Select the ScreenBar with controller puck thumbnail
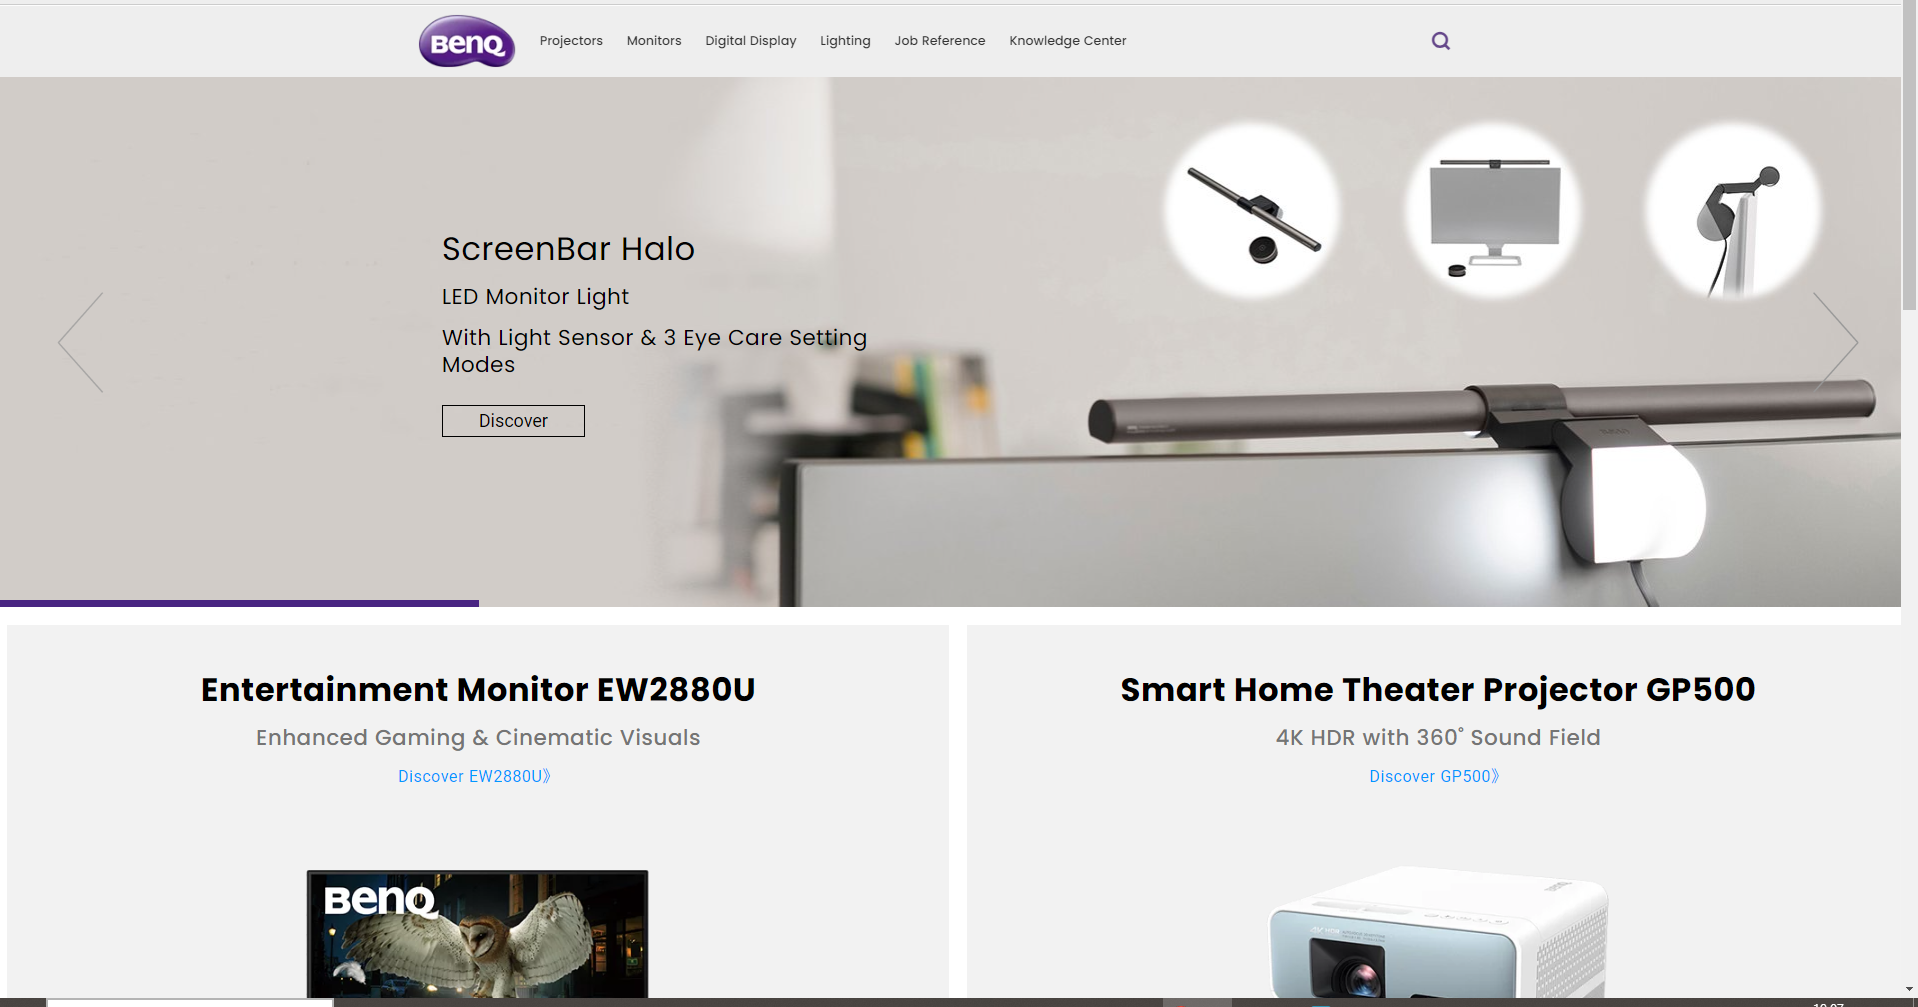Image resolution: width=1918 pixels, height=1007 pixels. coord(1253,211)
